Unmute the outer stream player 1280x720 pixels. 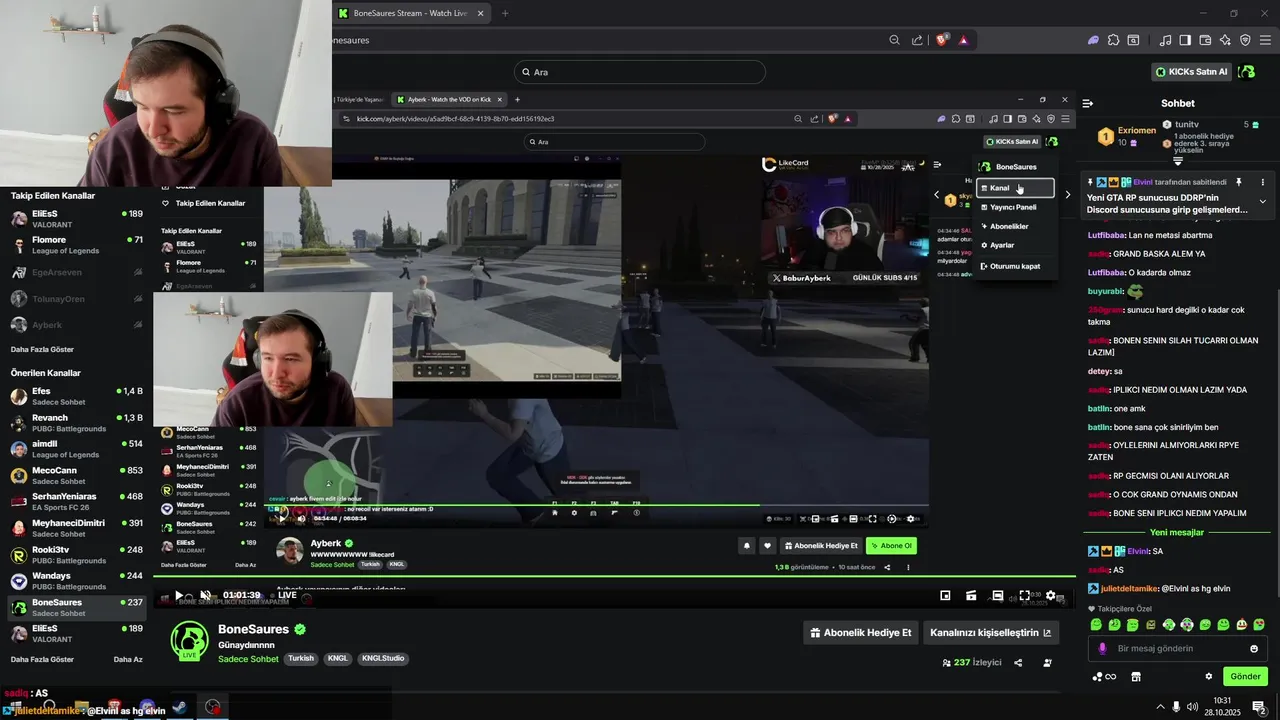tap(205, 595)
